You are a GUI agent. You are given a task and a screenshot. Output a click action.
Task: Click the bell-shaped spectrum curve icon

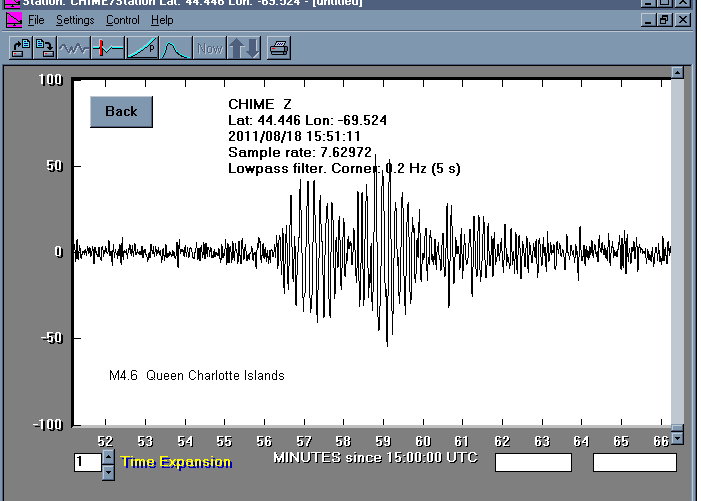(175, 47)
